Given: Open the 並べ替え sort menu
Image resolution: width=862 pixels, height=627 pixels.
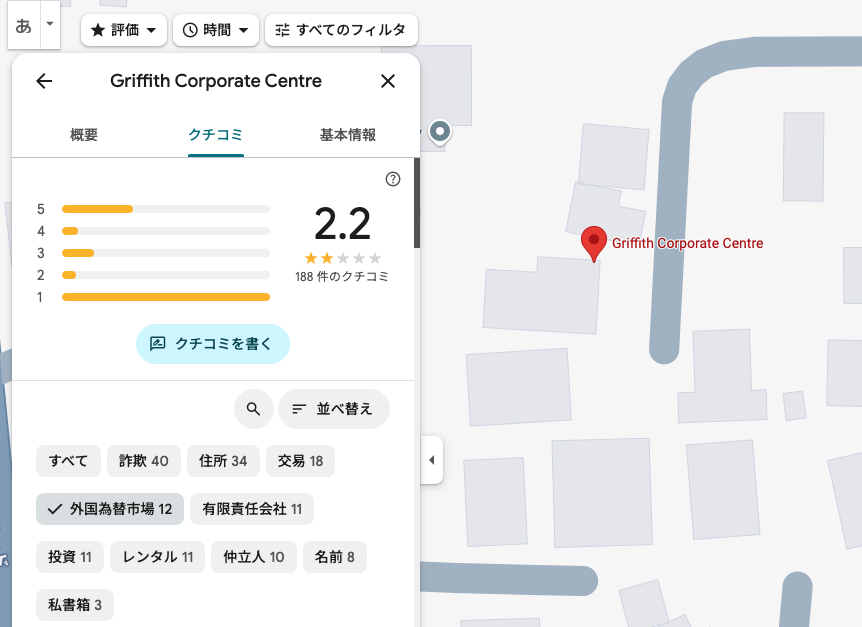Looking at the screenshot, I should point(334,409).
